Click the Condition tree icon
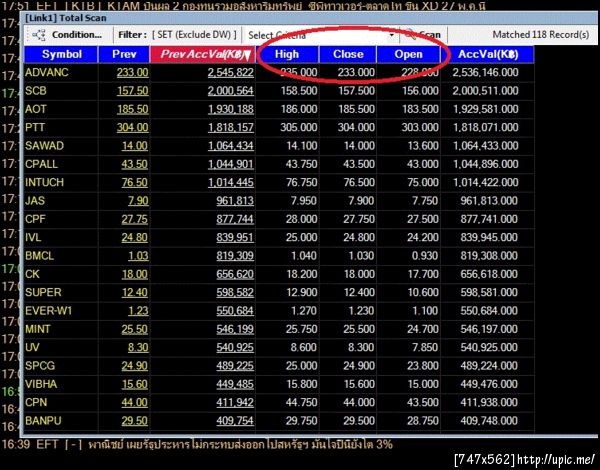 click(39, 35)
